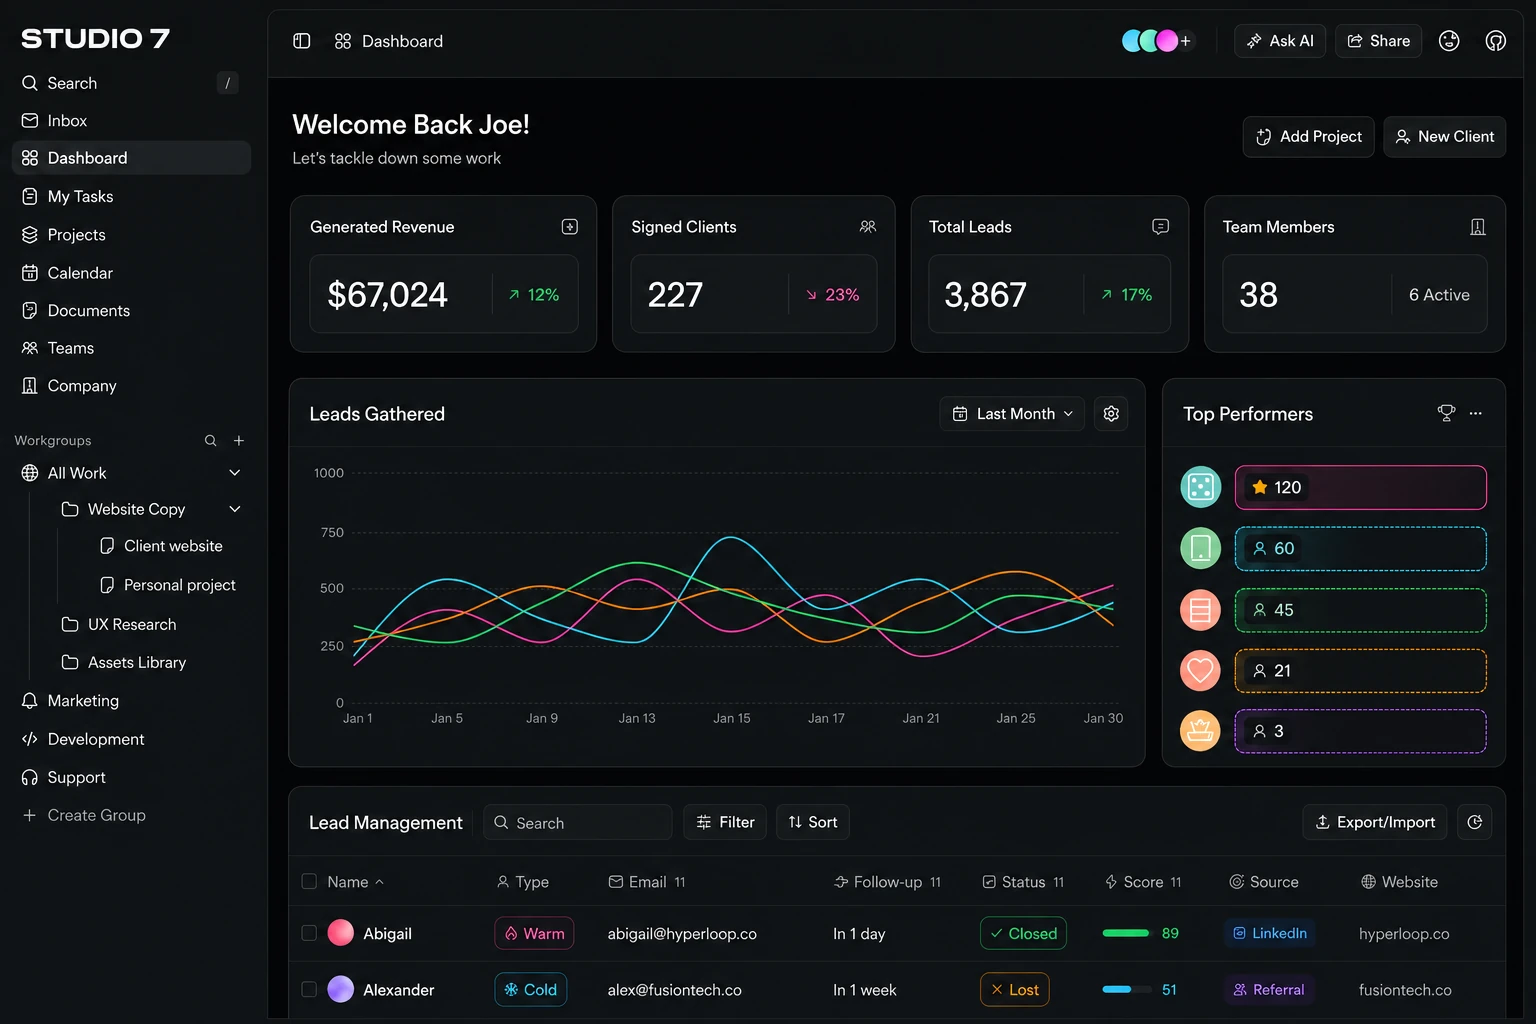Click Abigail's score bar showing 89
The image size is (1536, 1024).
pyautogui.click(x=1127, y=933)
